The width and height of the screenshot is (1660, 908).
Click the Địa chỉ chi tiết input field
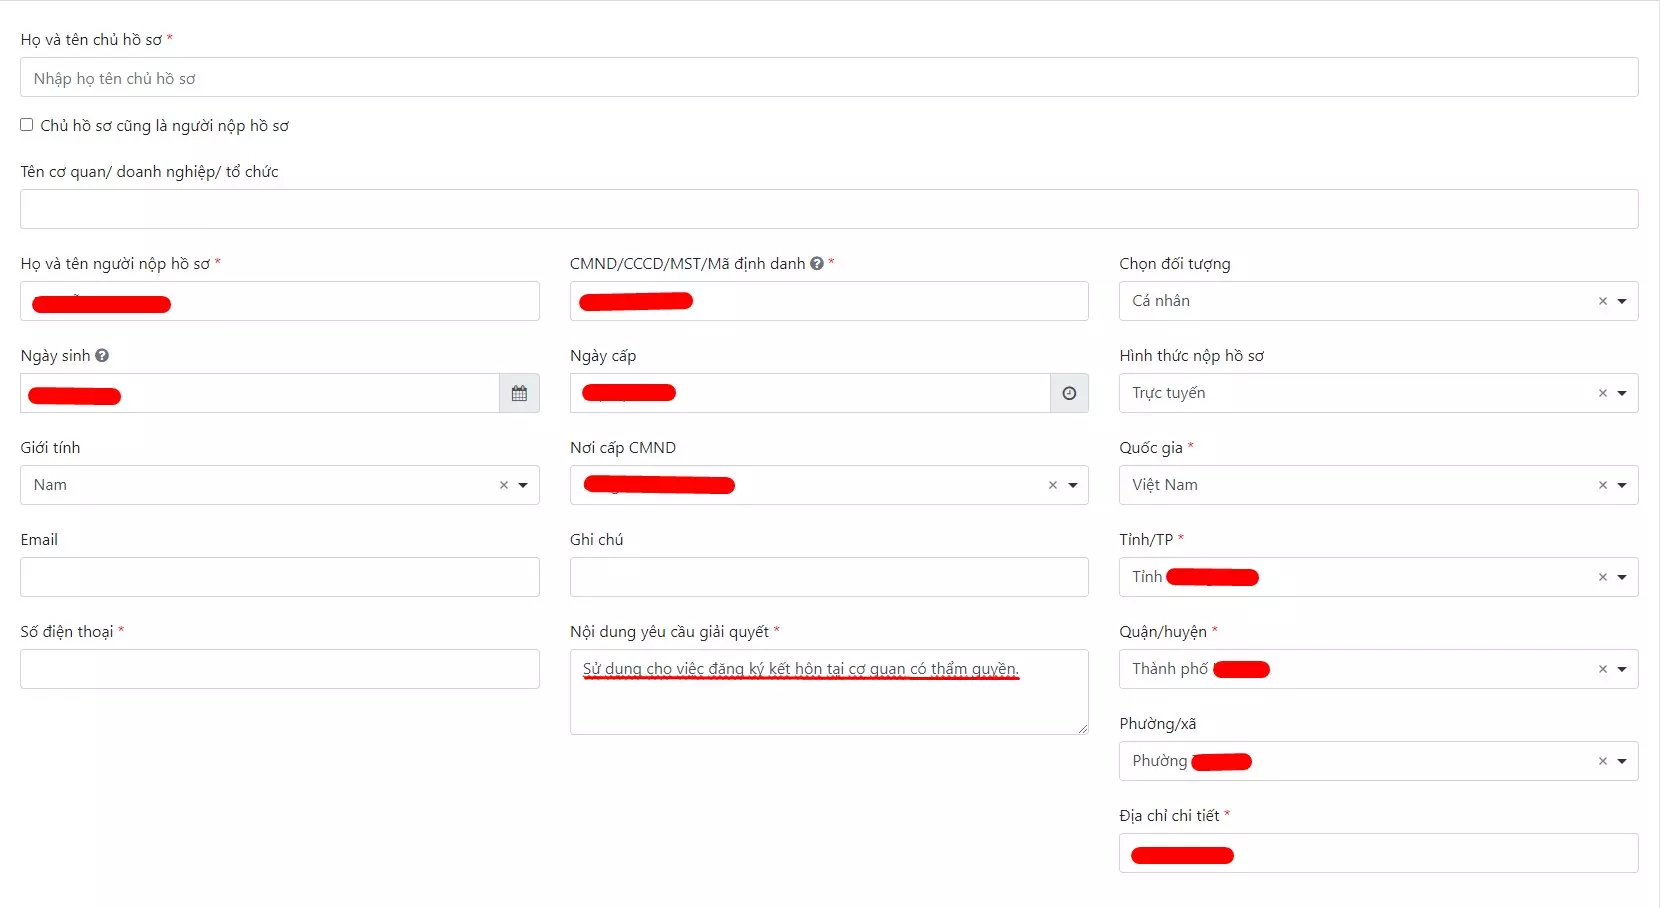click(x=1379, y=853)
